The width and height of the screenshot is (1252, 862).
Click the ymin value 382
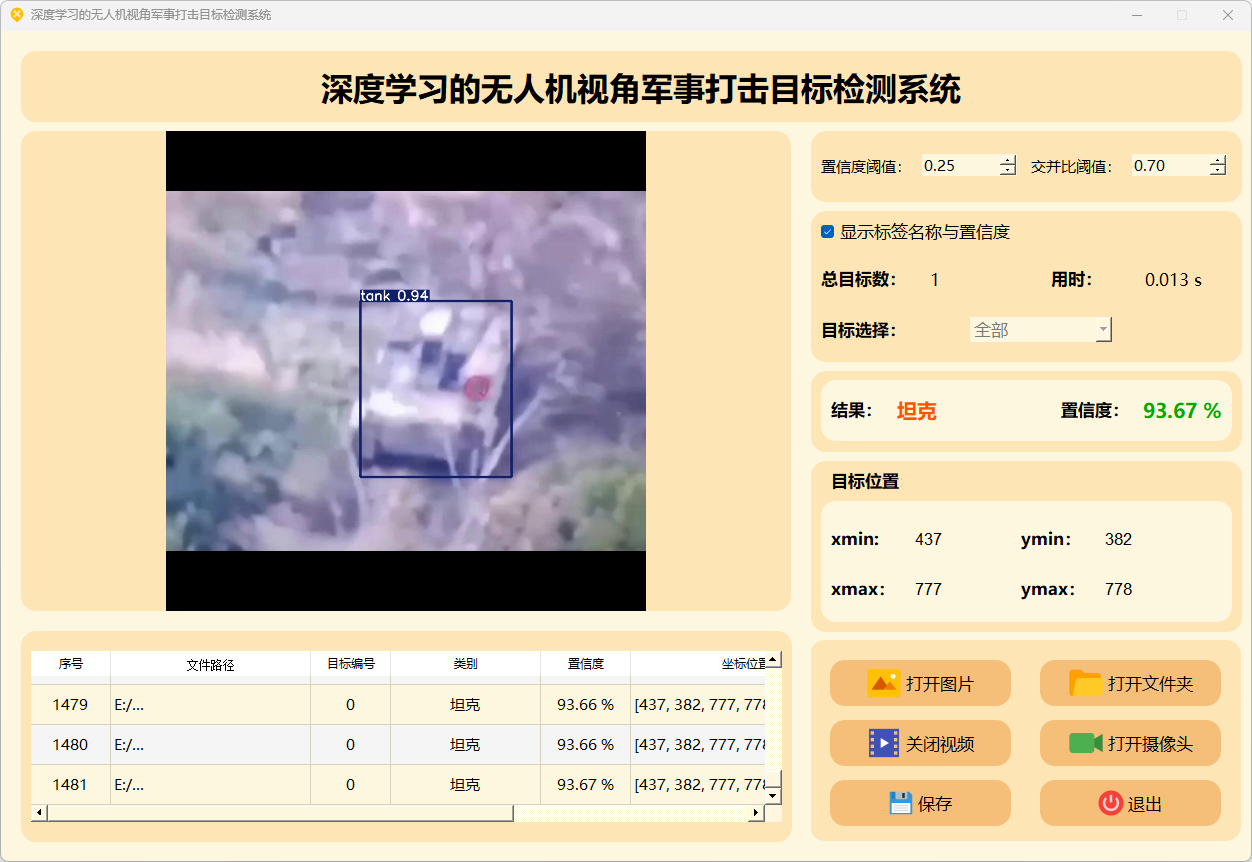(x=1118, y=539)
